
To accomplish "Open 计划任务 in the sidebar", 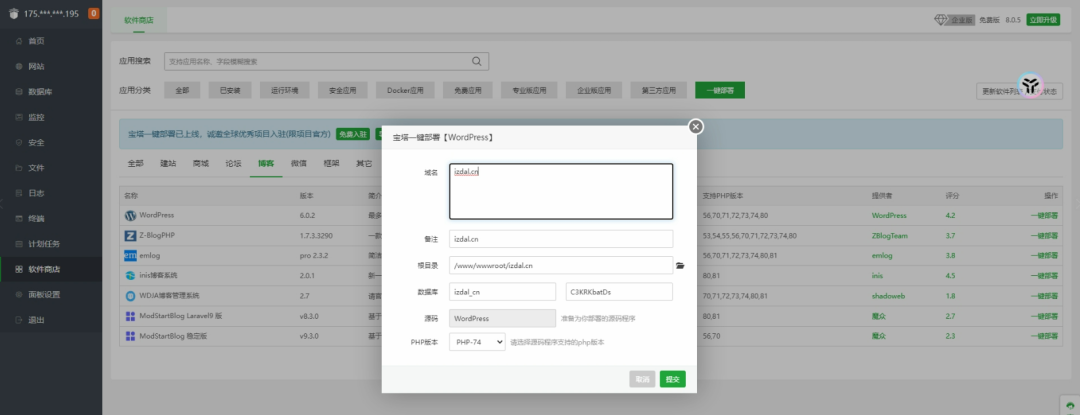I will pos(44,244).
